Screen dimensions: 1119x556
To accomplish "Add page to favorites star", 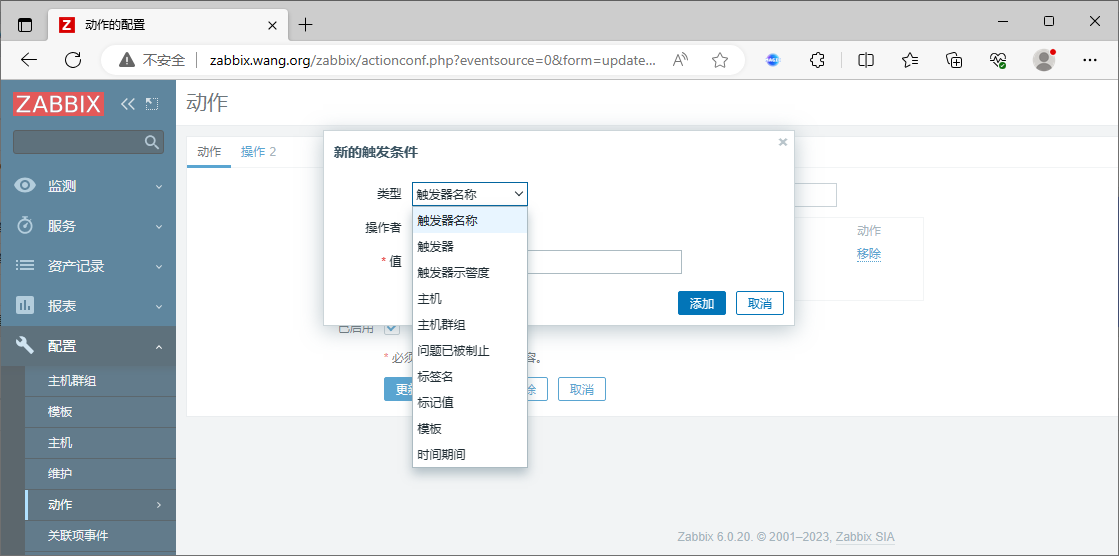I will point(719,60).
